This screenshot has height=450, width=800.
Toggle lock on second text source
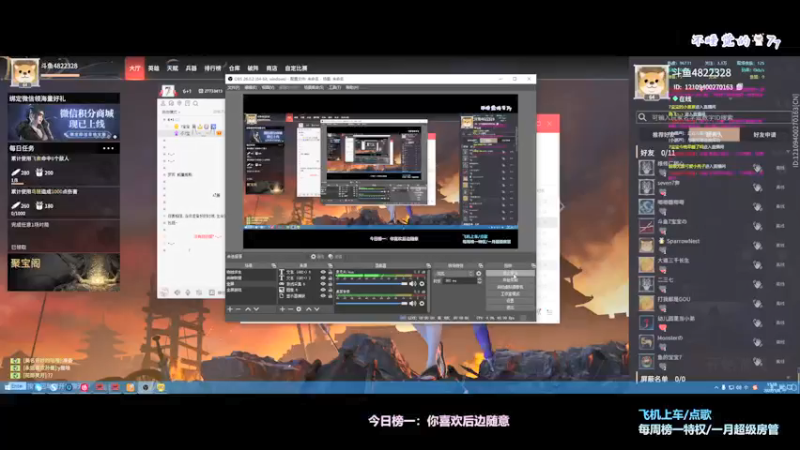(330, 278)
